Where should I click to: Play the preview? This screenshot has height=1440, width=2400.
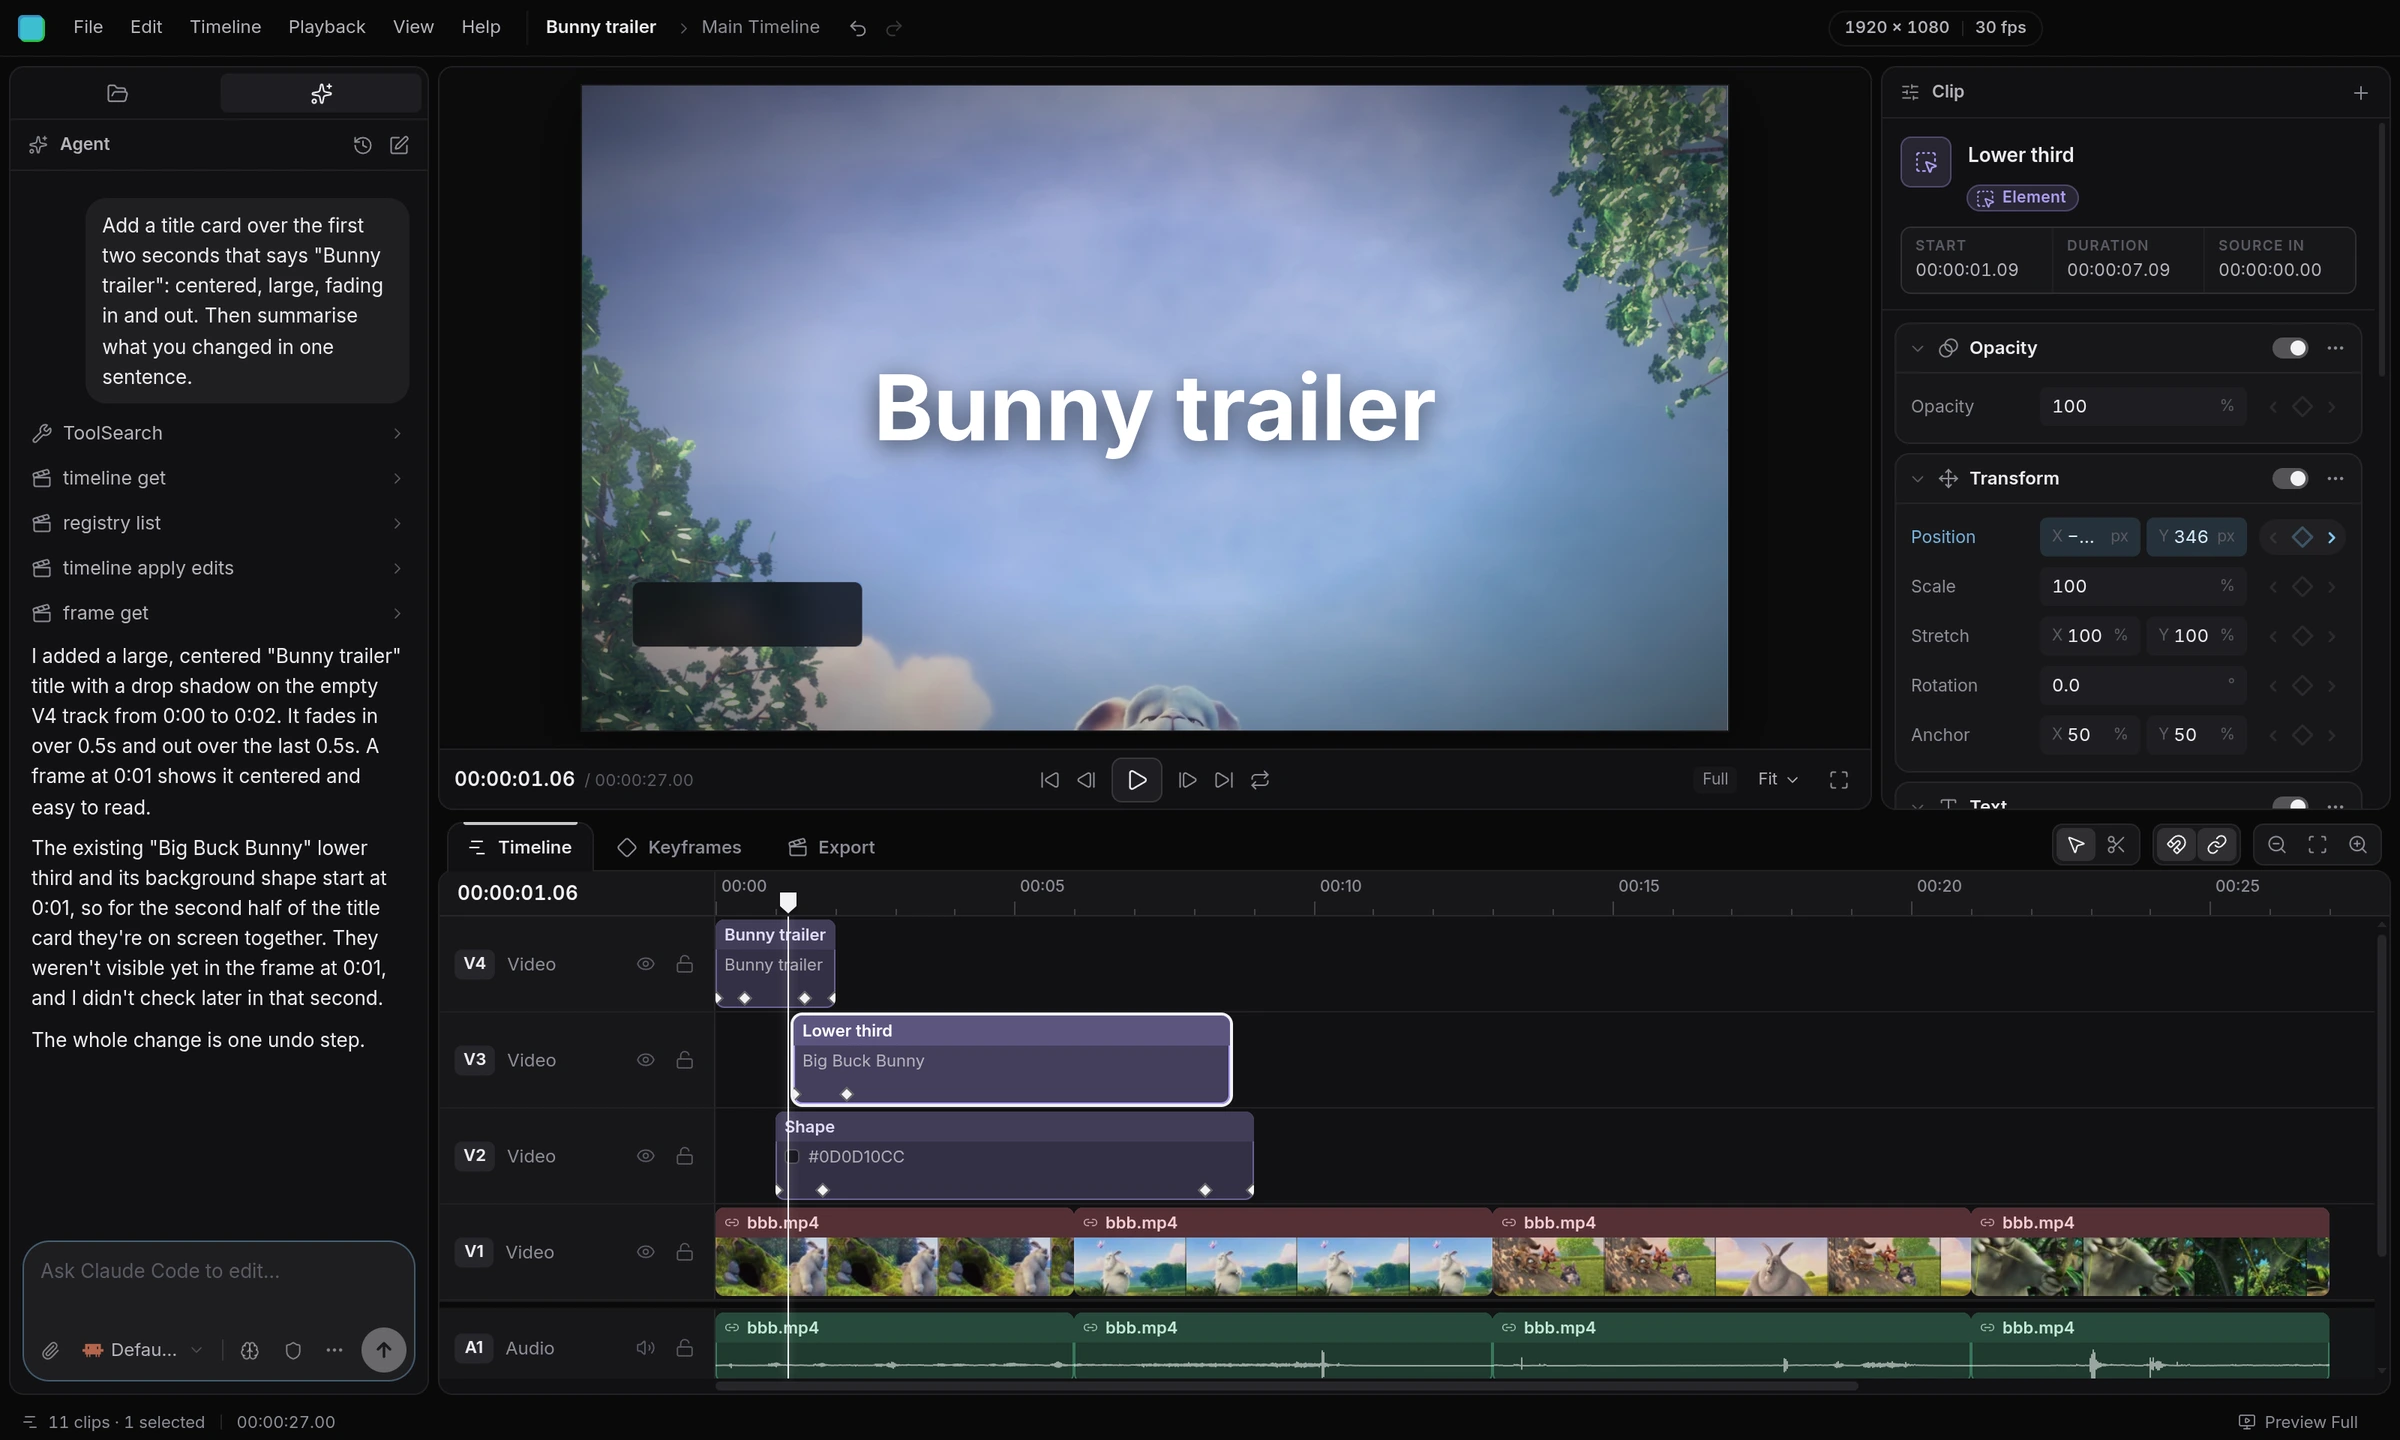[1136, 780]
